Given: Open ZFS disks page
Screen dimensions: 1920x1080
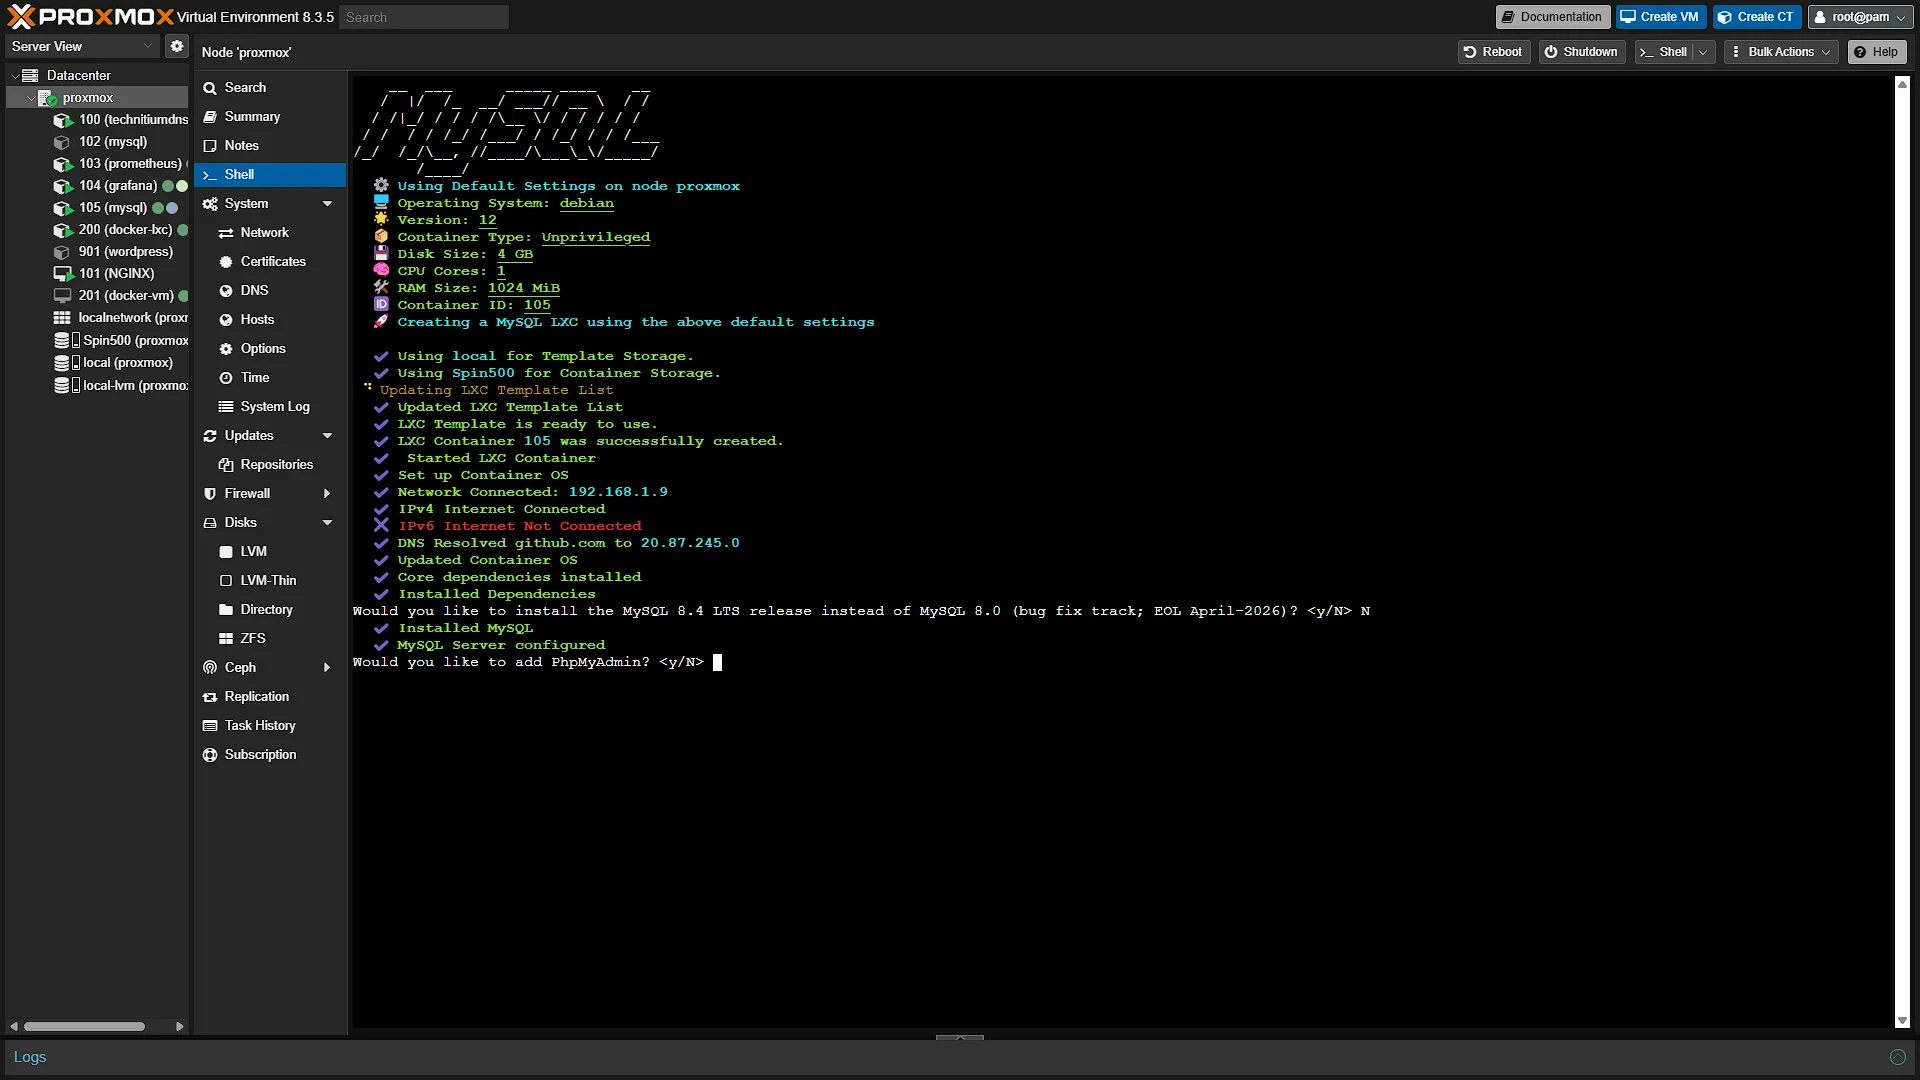Looking at the screenshot, I should coord(270,639).
